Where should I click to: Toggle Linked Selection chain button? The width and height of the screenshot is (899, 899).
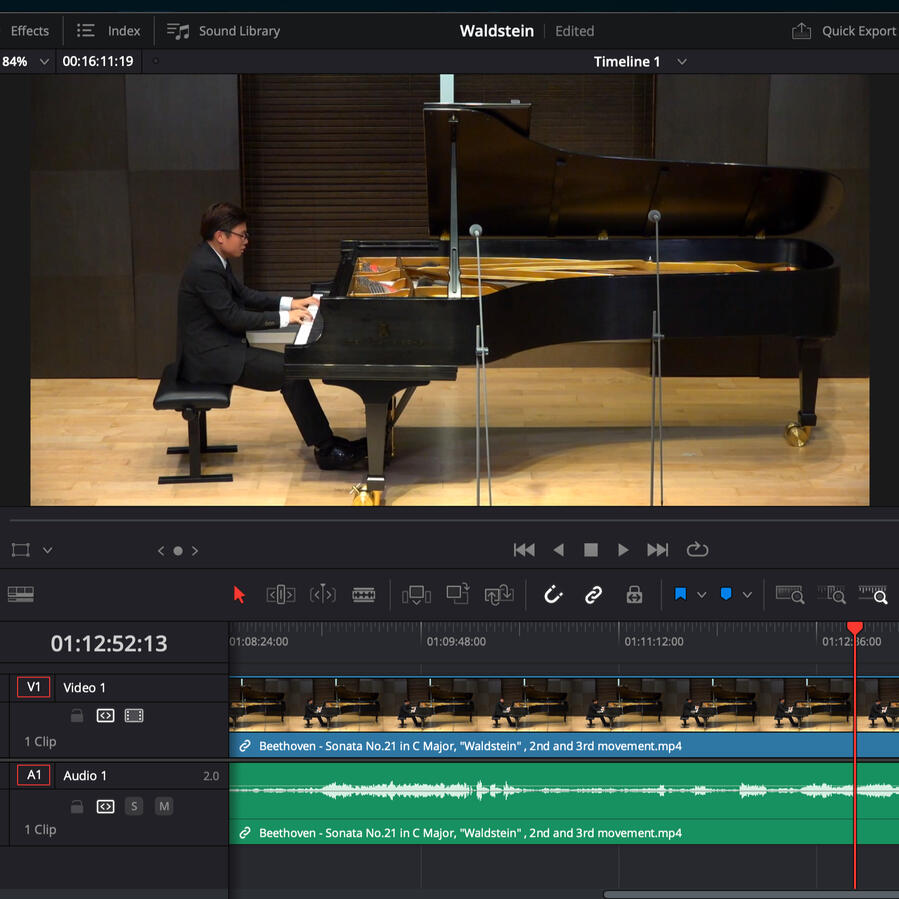click(594, 595)
